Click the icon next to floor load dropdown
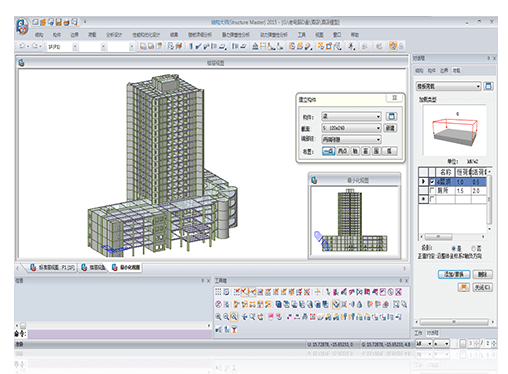This screenshot has height=374, width=508. (x=488, y=86)
